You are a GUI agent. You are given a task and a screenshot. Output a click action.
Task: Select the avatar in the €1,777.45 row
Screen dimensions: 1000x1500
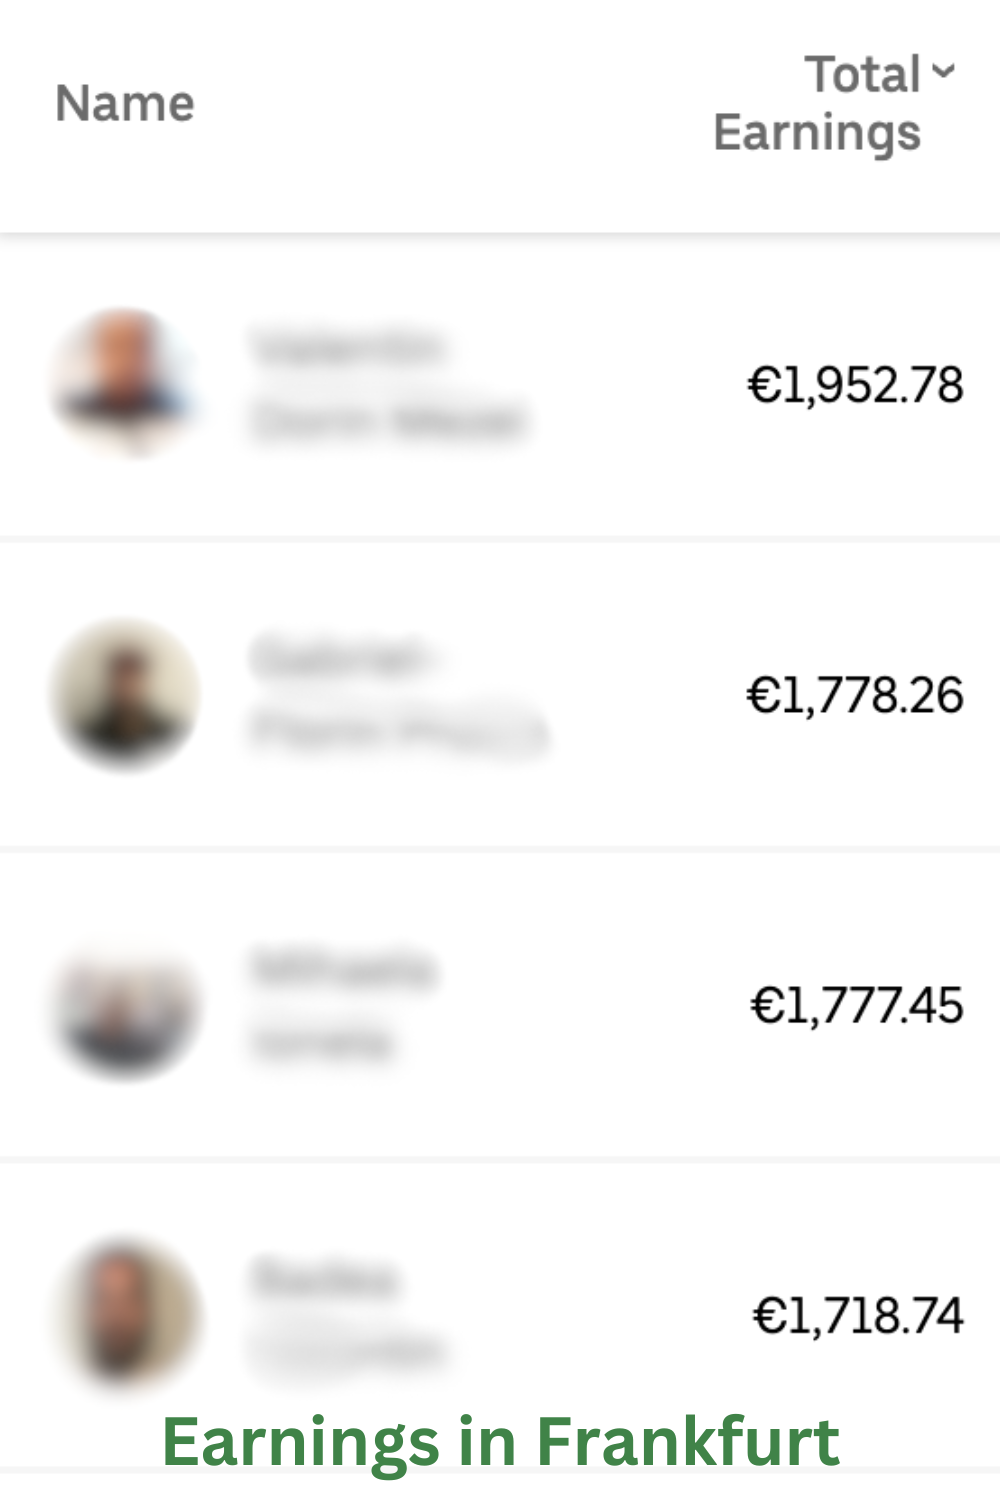point(125,1008)
